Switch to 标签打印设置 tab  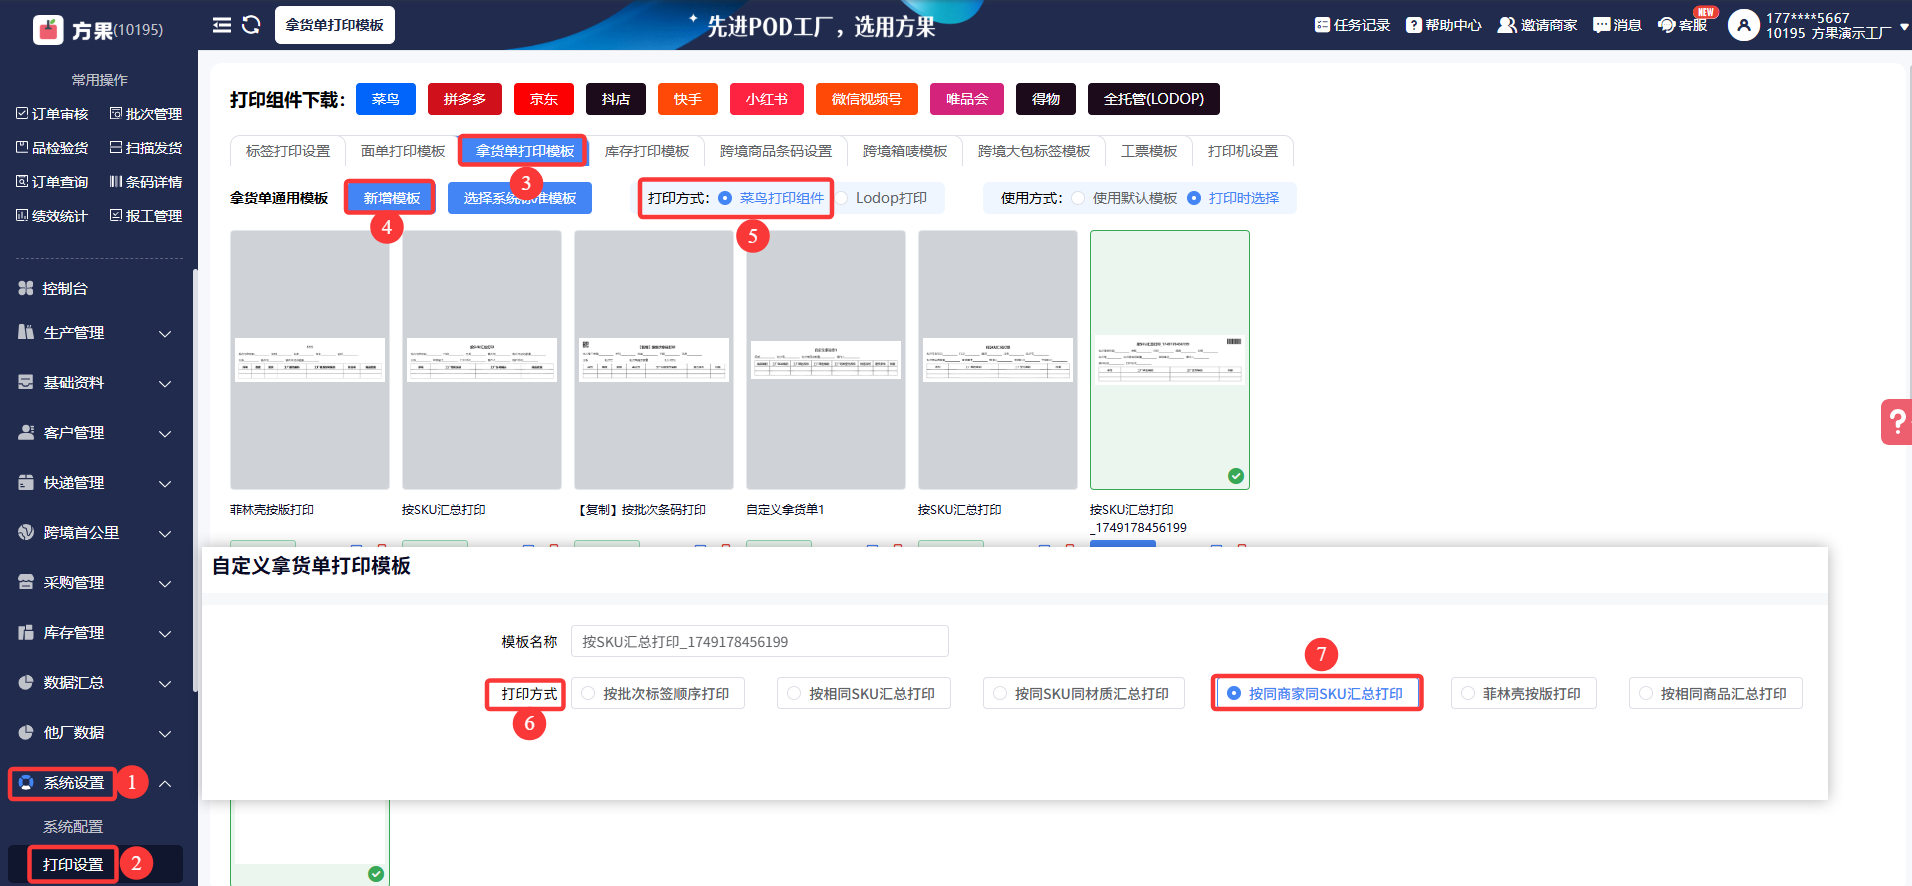[288, 151]
